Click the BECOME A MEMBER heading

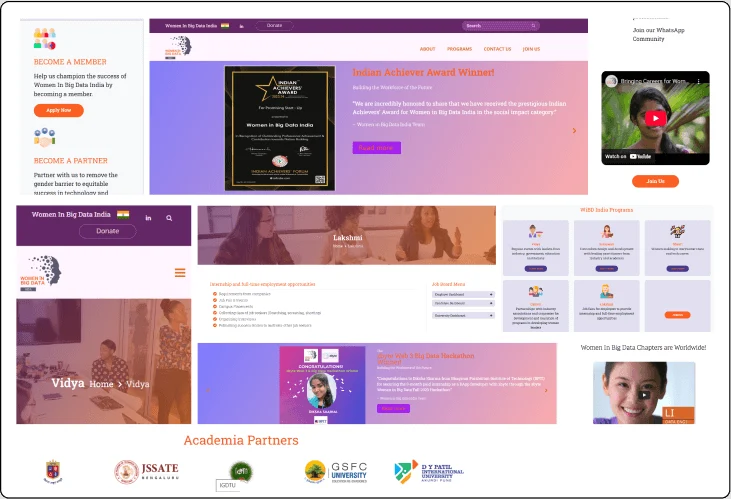coord(70,62)
